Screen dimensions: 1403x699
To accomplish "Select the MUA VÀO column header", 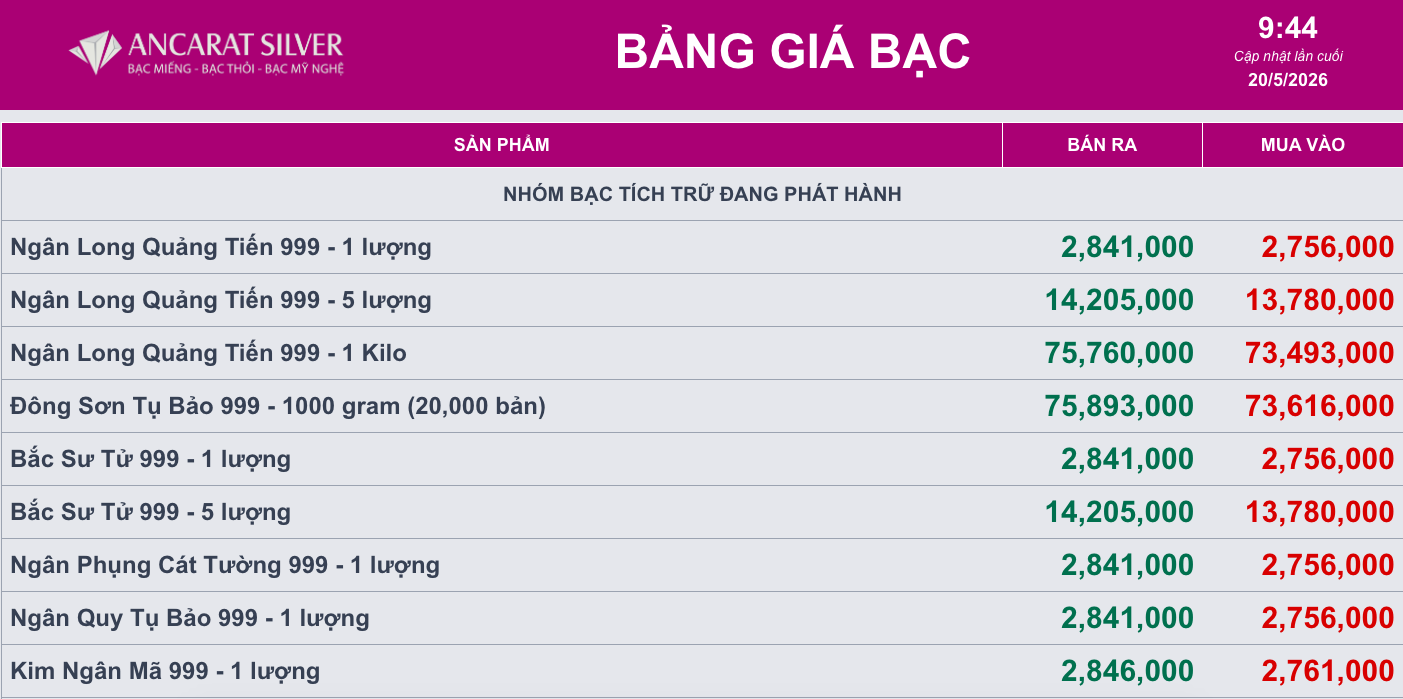I will [x=1303, y=145].
